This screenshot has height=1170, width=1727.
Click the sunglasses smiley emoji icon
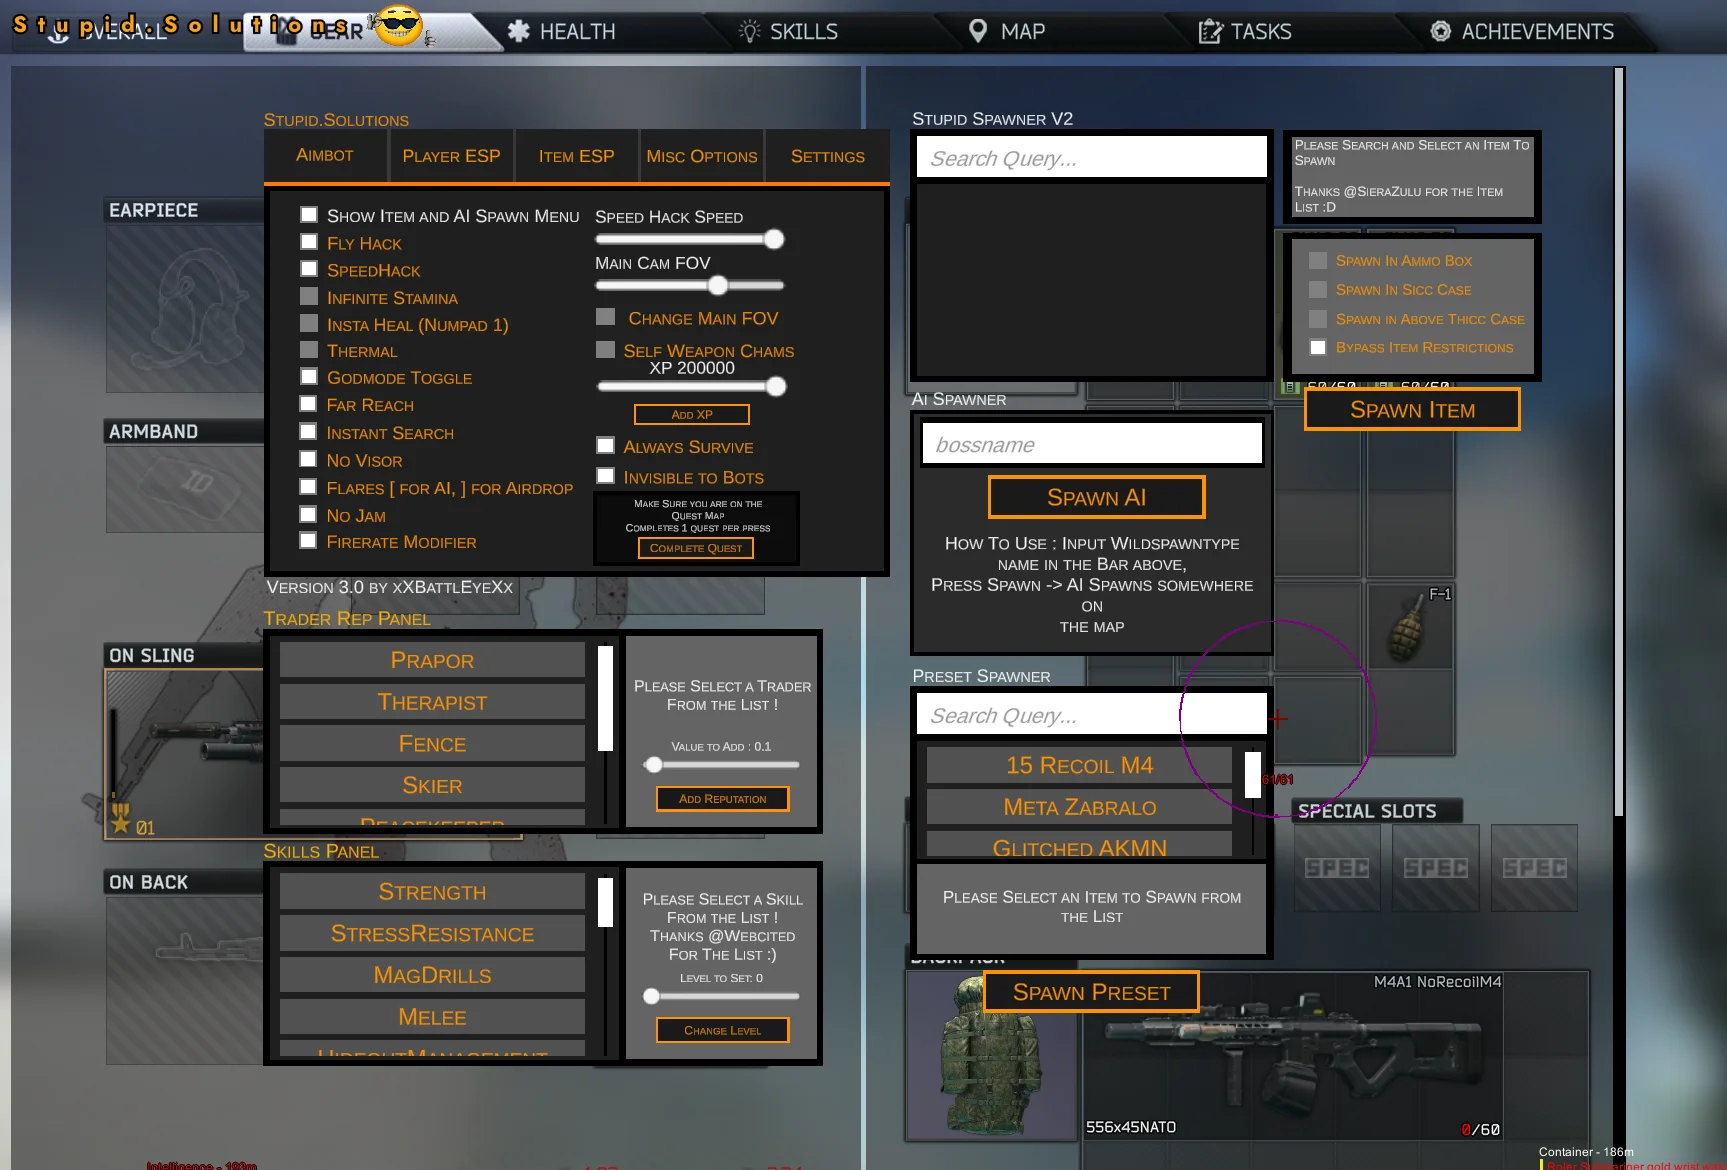point(398,25)
